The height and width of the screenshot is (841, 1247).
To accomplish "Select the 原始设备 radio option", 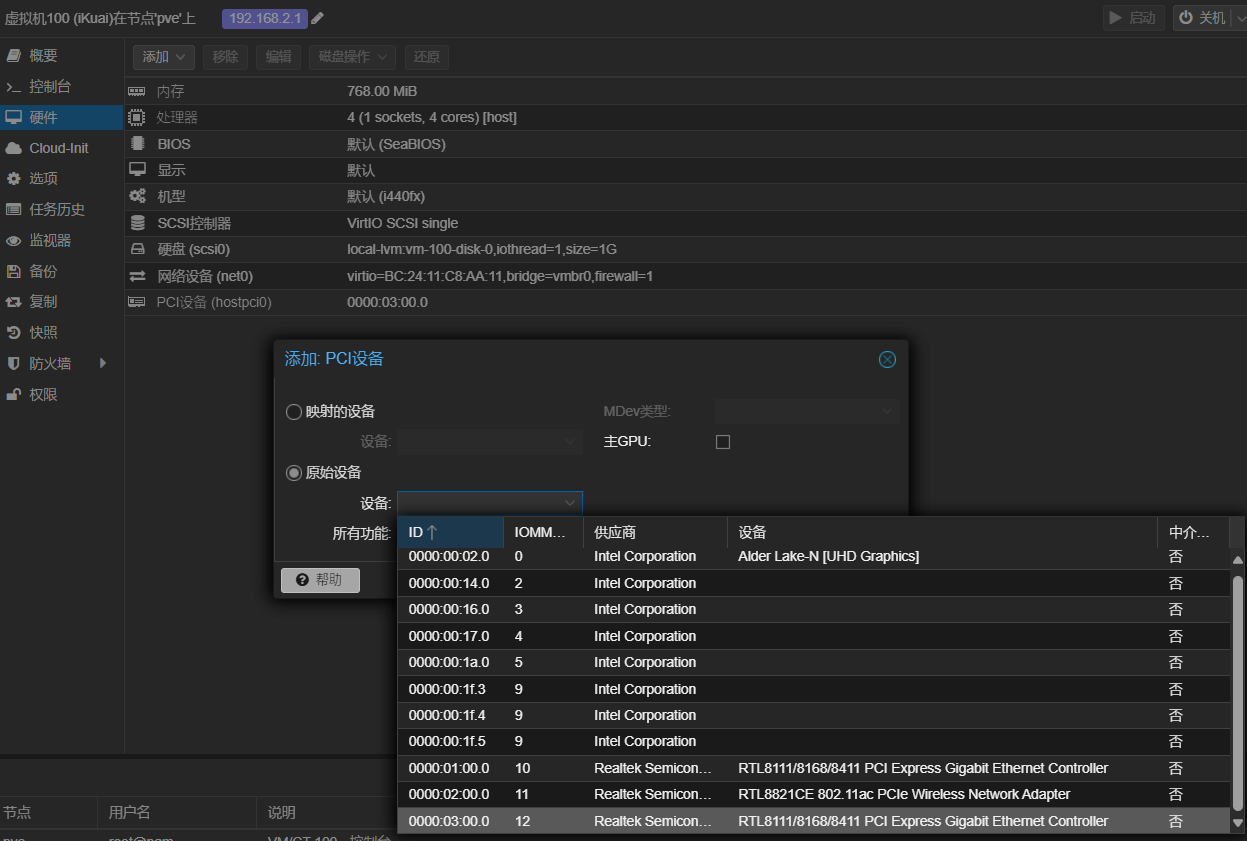I will click(x=294, y=473).
